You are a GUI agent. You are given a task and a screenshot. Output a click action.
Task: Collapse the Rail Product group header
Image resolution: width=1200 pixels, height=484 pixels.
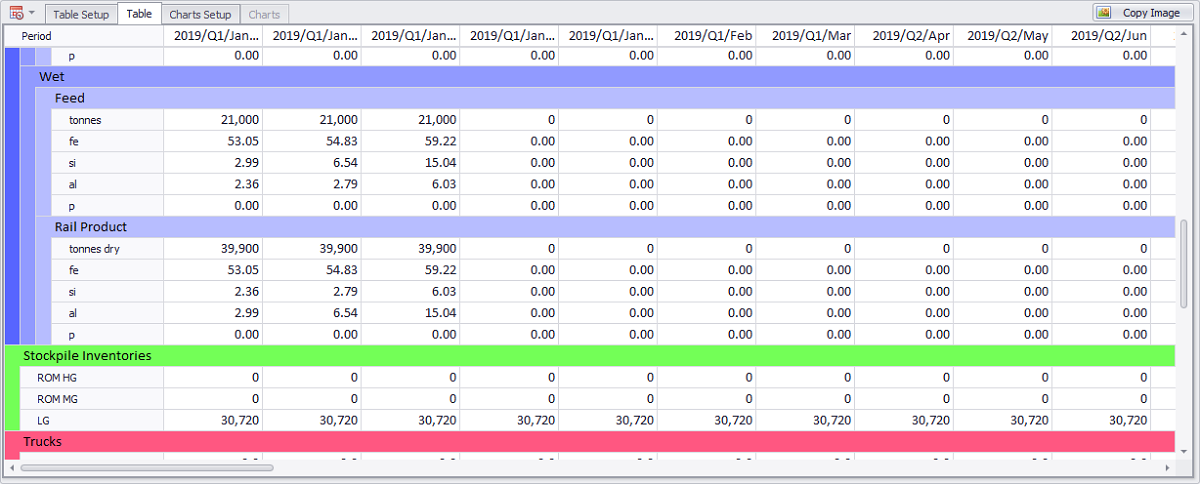click(x=90, y=227)
